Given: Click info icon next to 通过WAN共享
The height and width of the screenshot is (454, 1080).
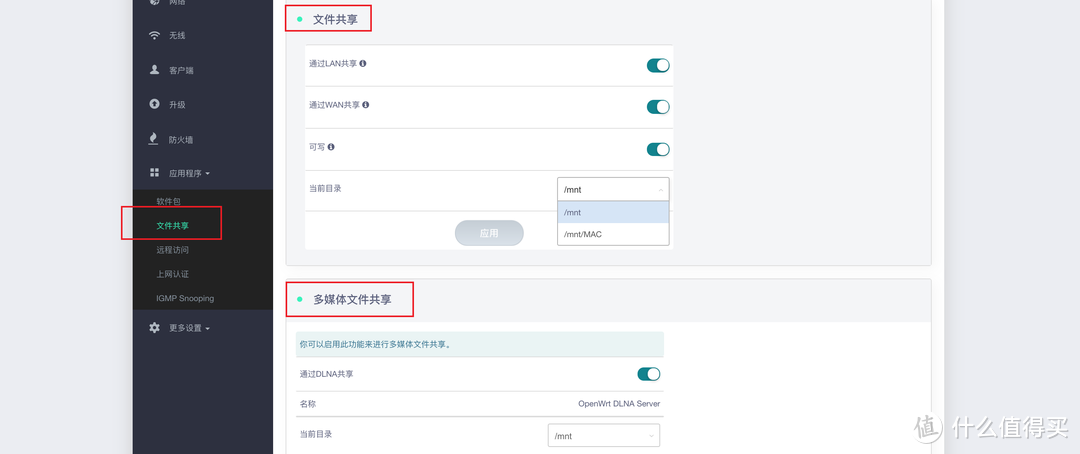Looking at the screenshot, I should (x=366, y=105).
